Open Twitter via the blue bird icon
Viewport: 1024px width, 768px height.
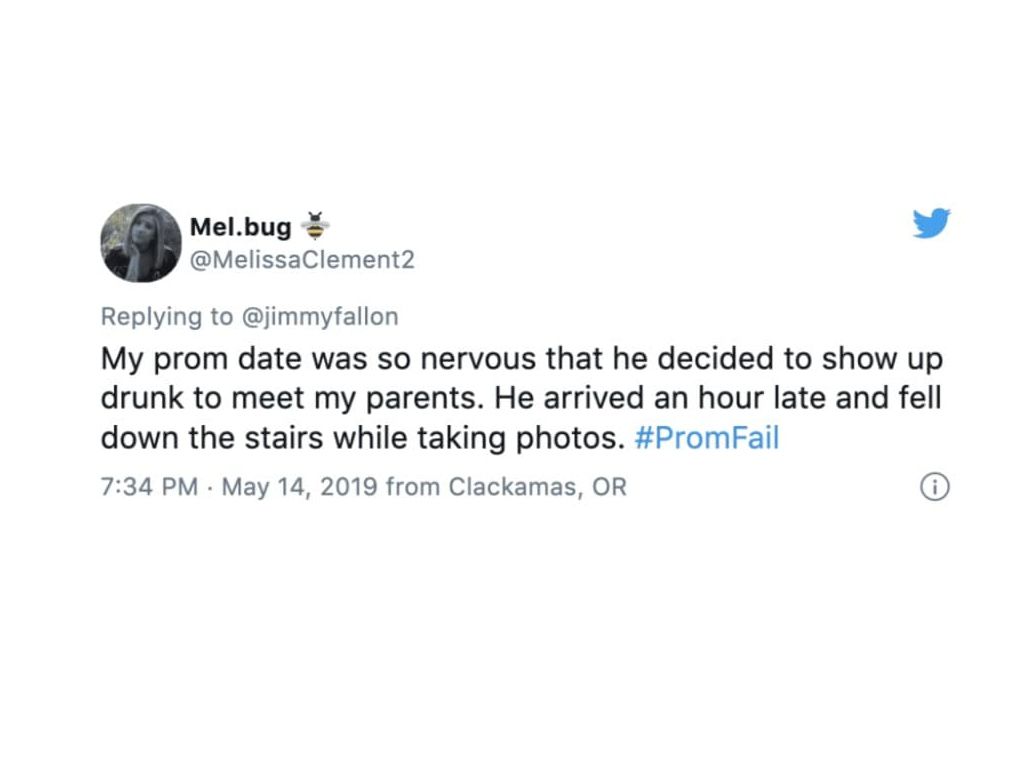(931, 224)
